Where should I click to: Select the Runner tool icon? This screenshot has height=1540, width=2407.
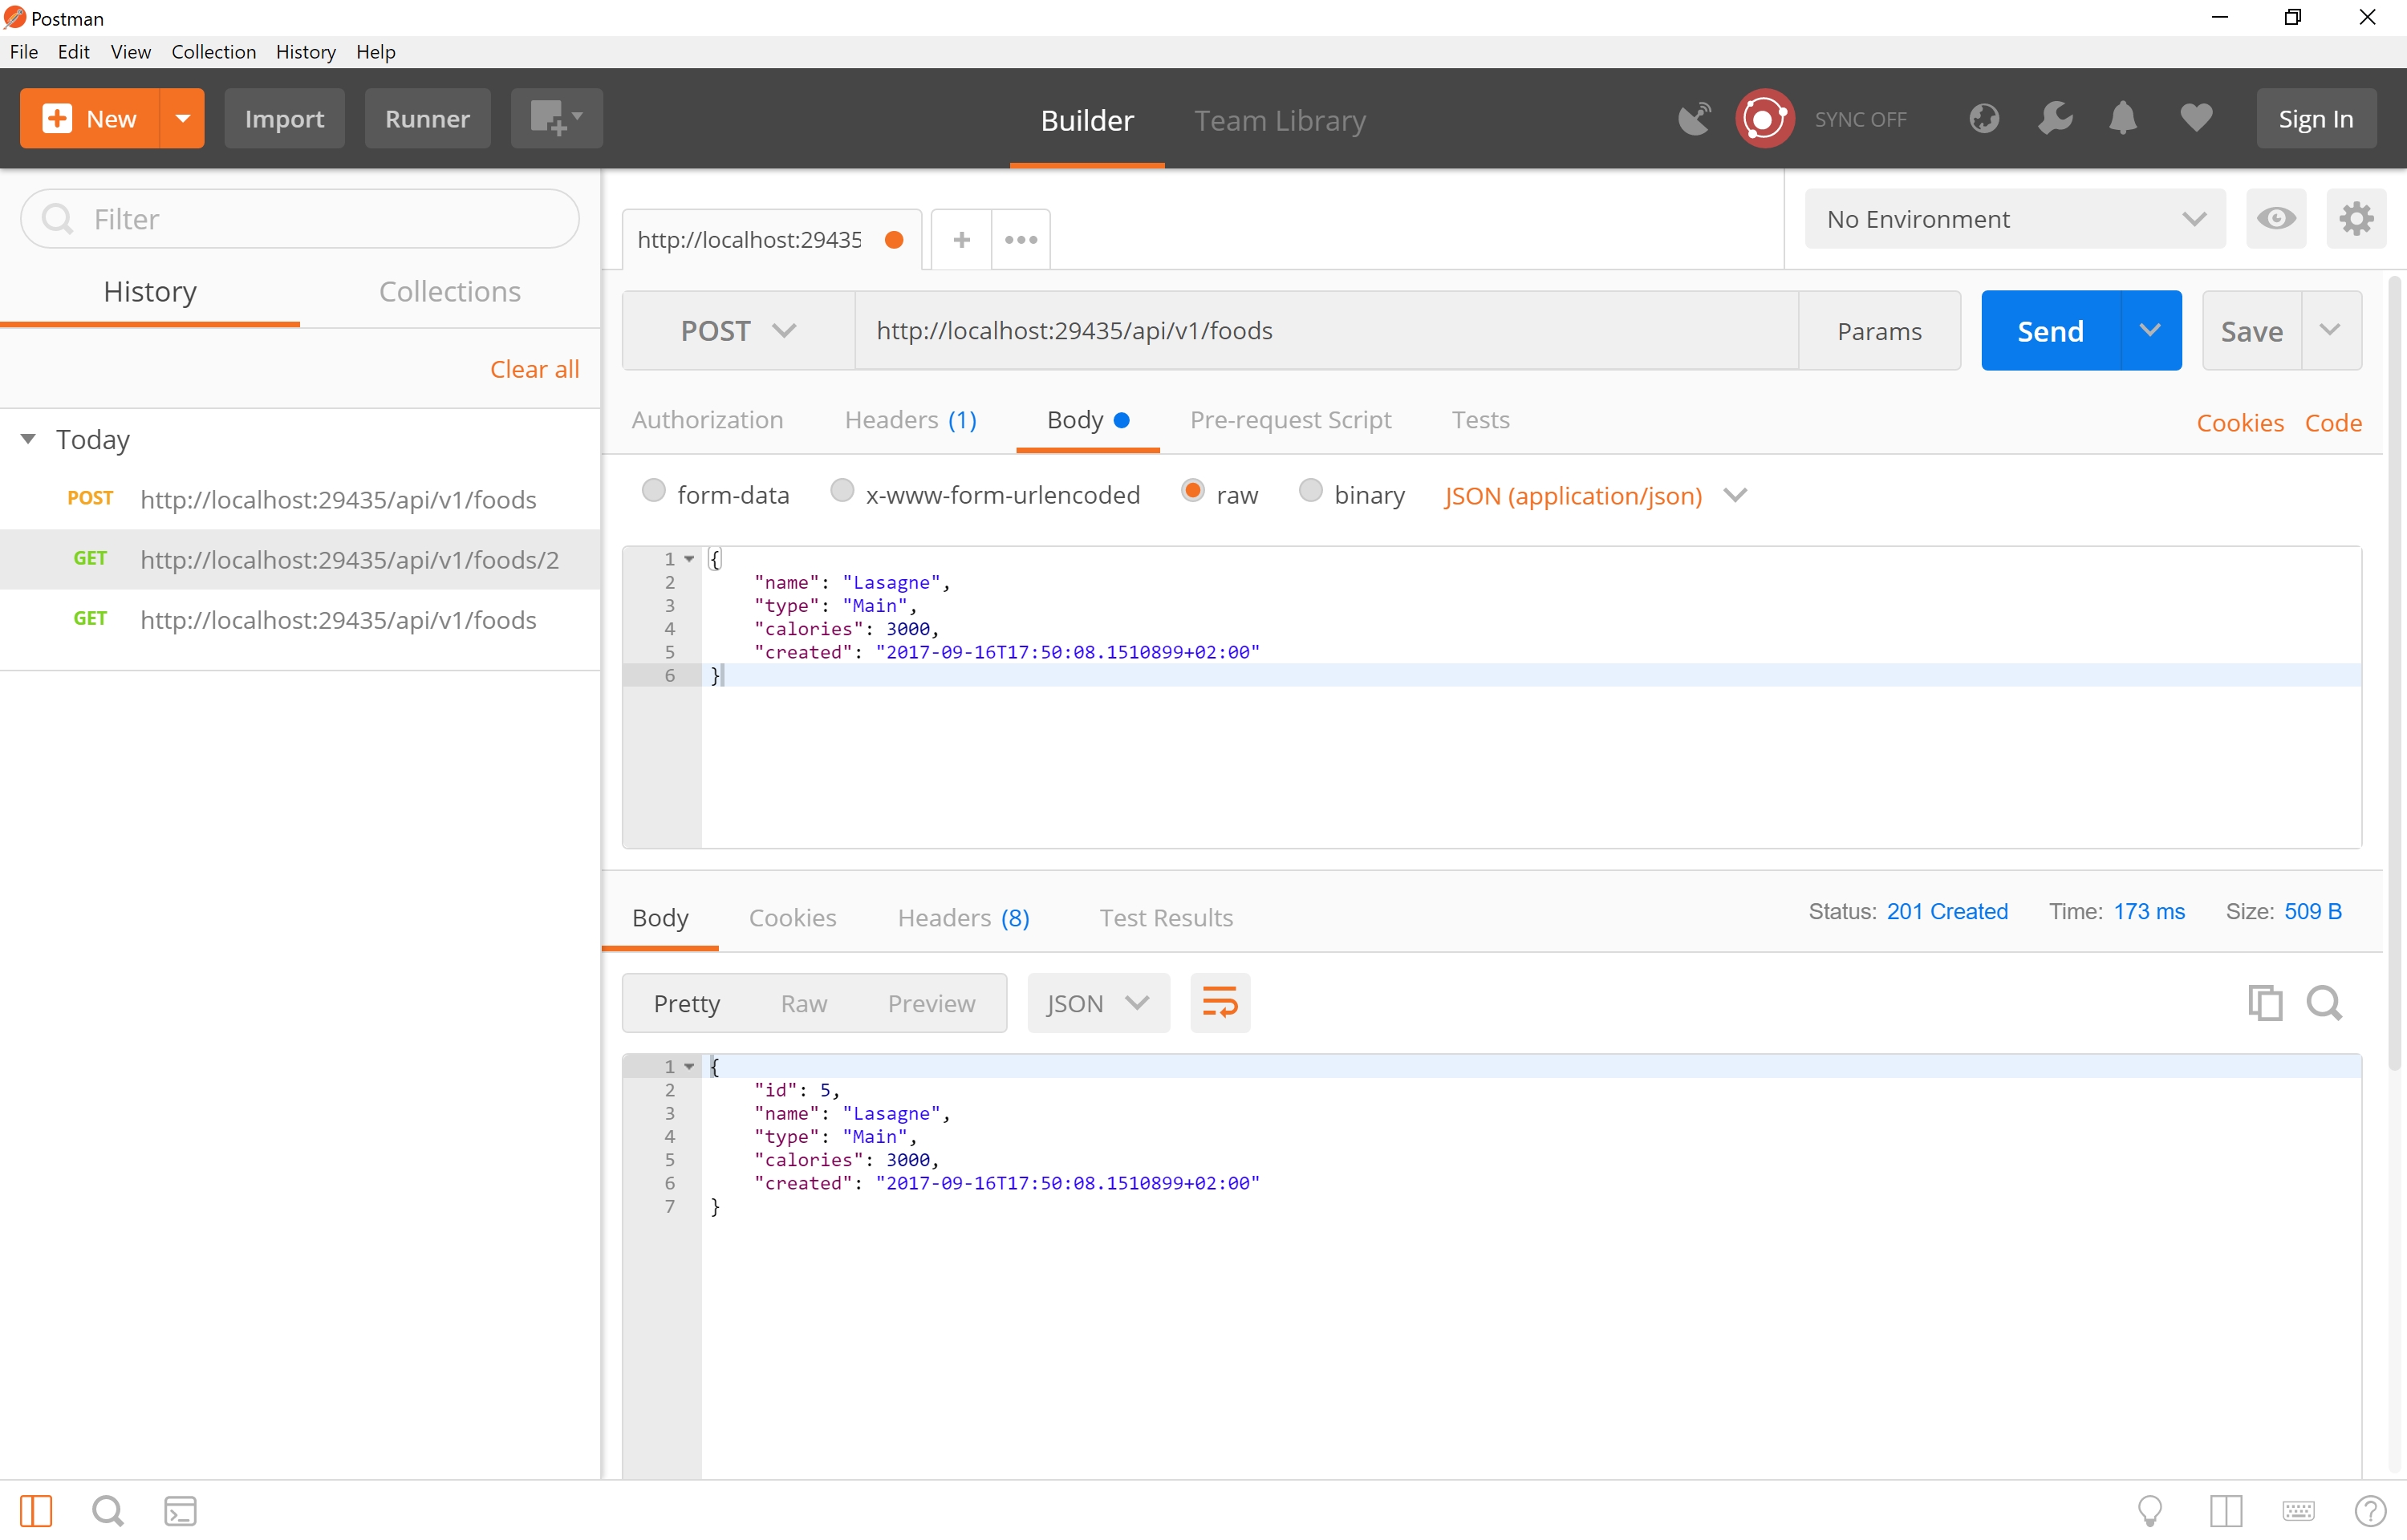coord(426,118)
